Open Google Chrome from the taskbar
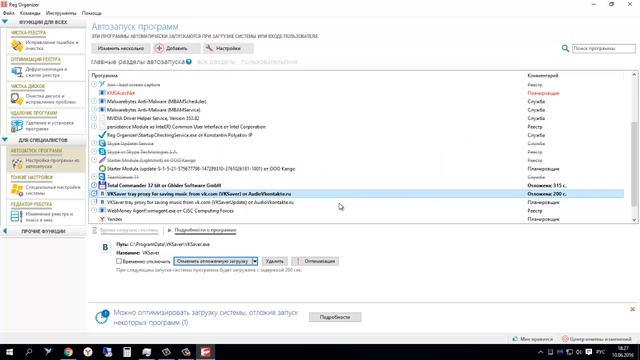This screenshot has height=360, width=640. (68, 352)
